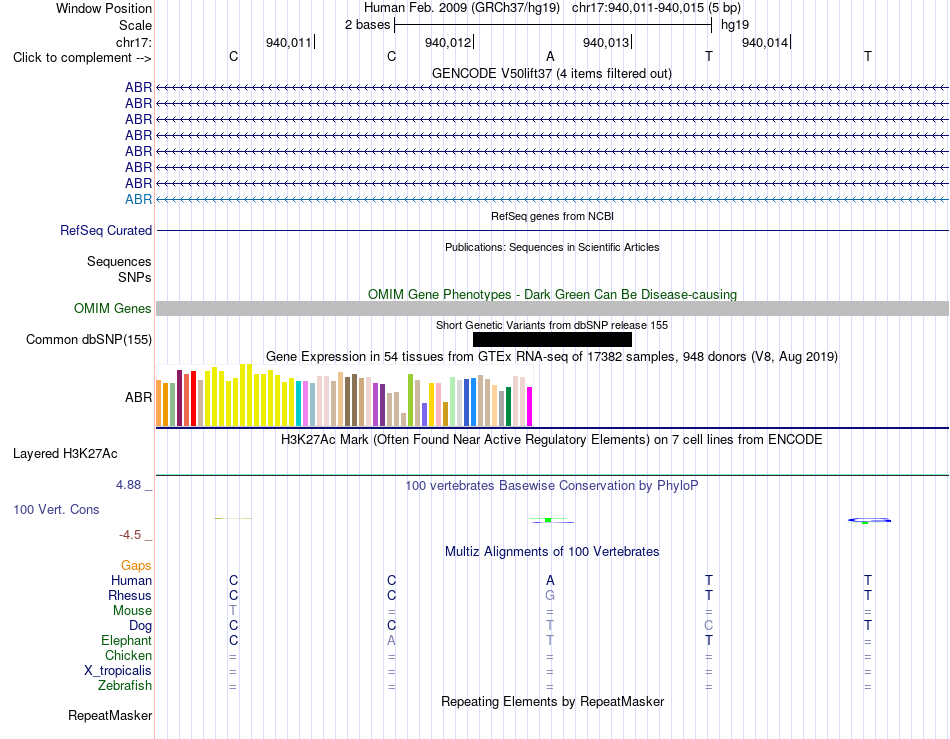Open the light blue ABR transcript label

click(x=138, y=199)
